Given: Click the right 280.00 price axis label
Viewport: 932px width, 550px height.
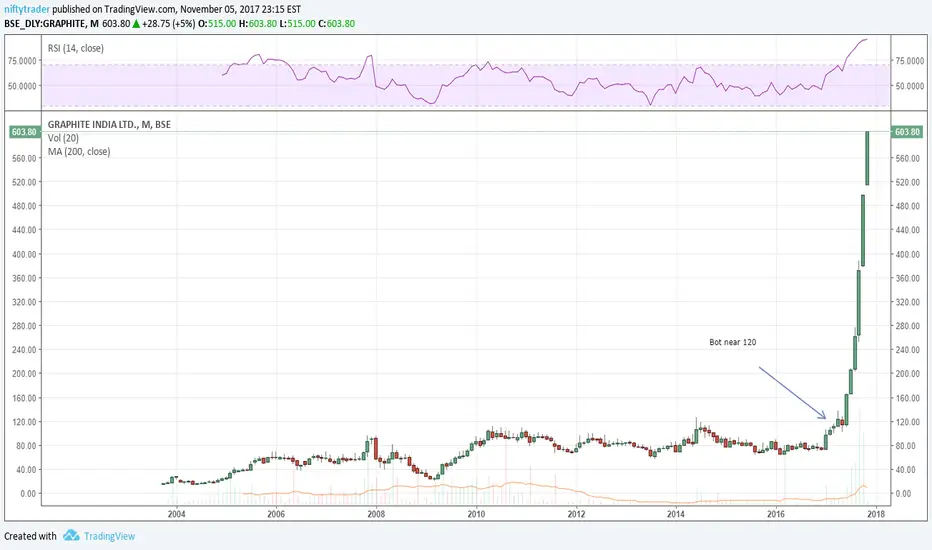Looking at the screenshot, I should coord(907,326).
